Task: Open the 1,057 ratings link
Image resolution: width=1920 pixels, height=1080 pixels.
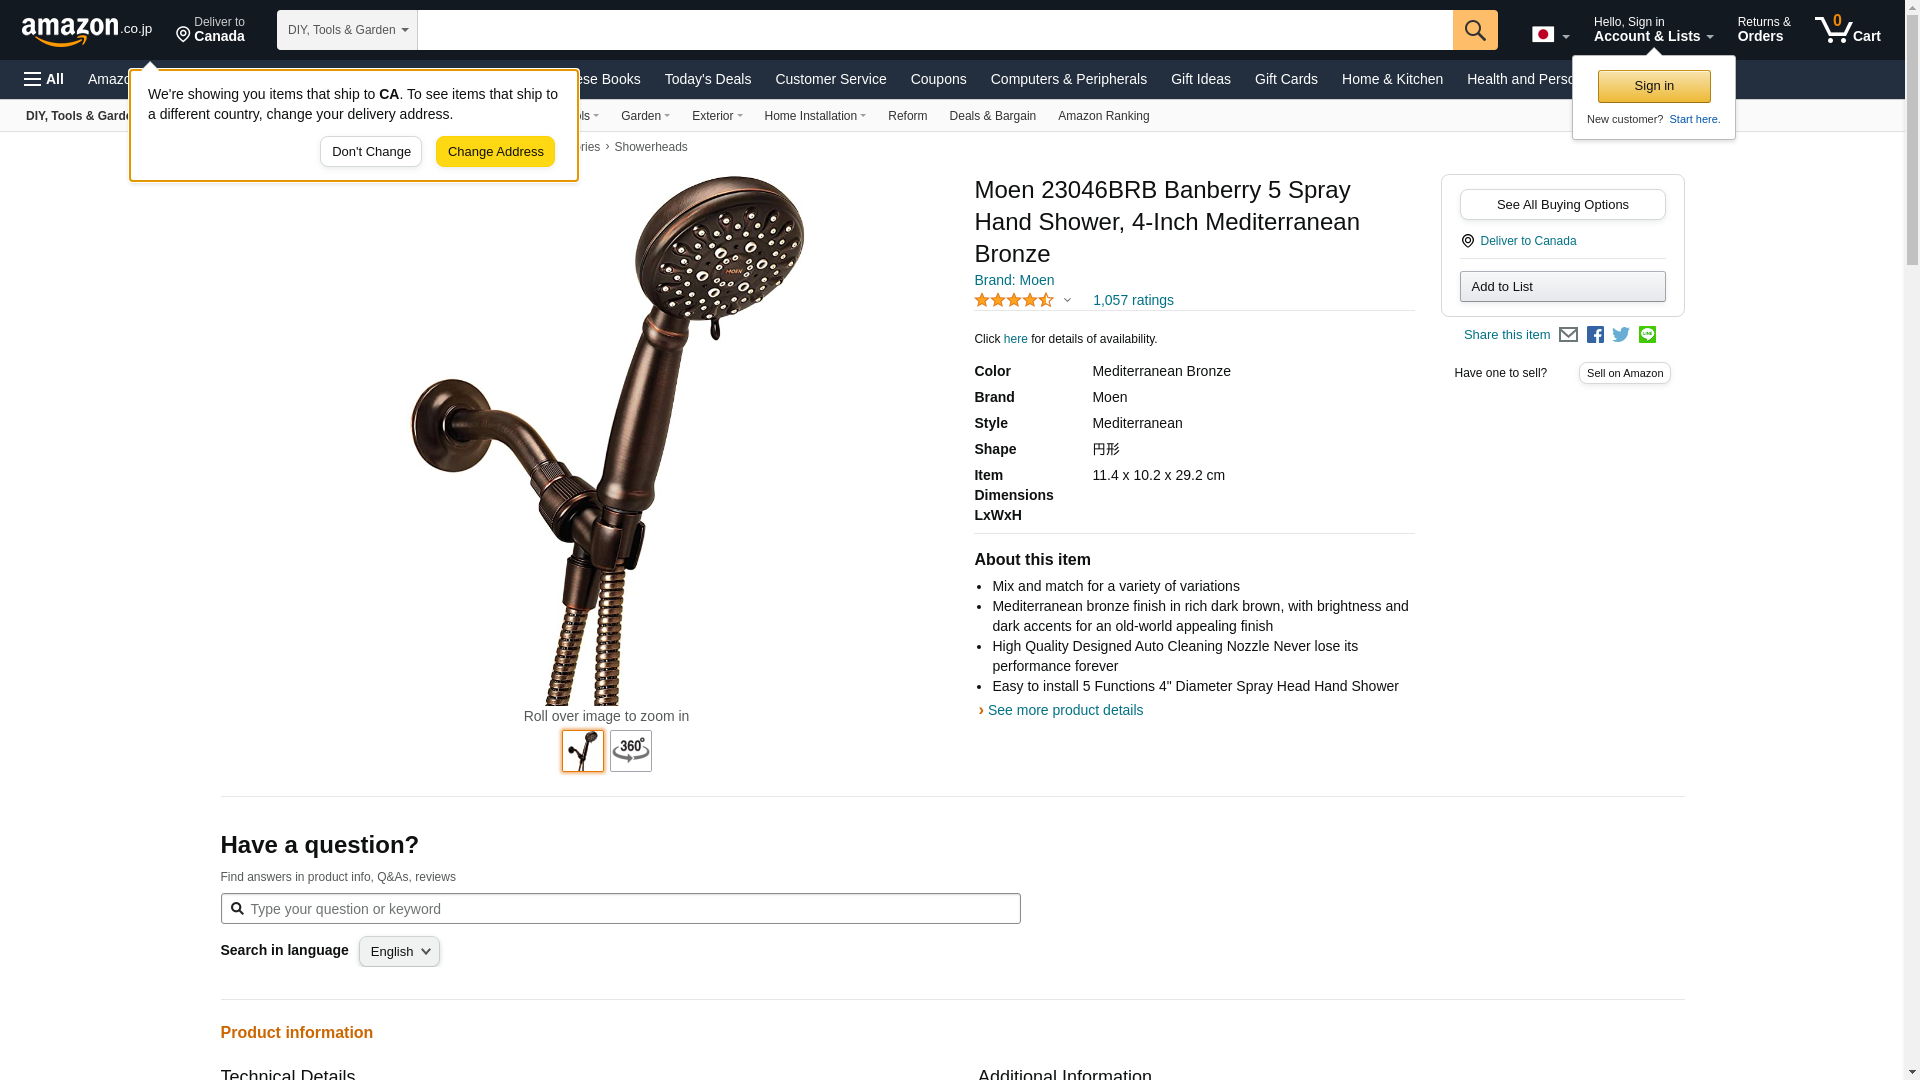Action: 1133,300
